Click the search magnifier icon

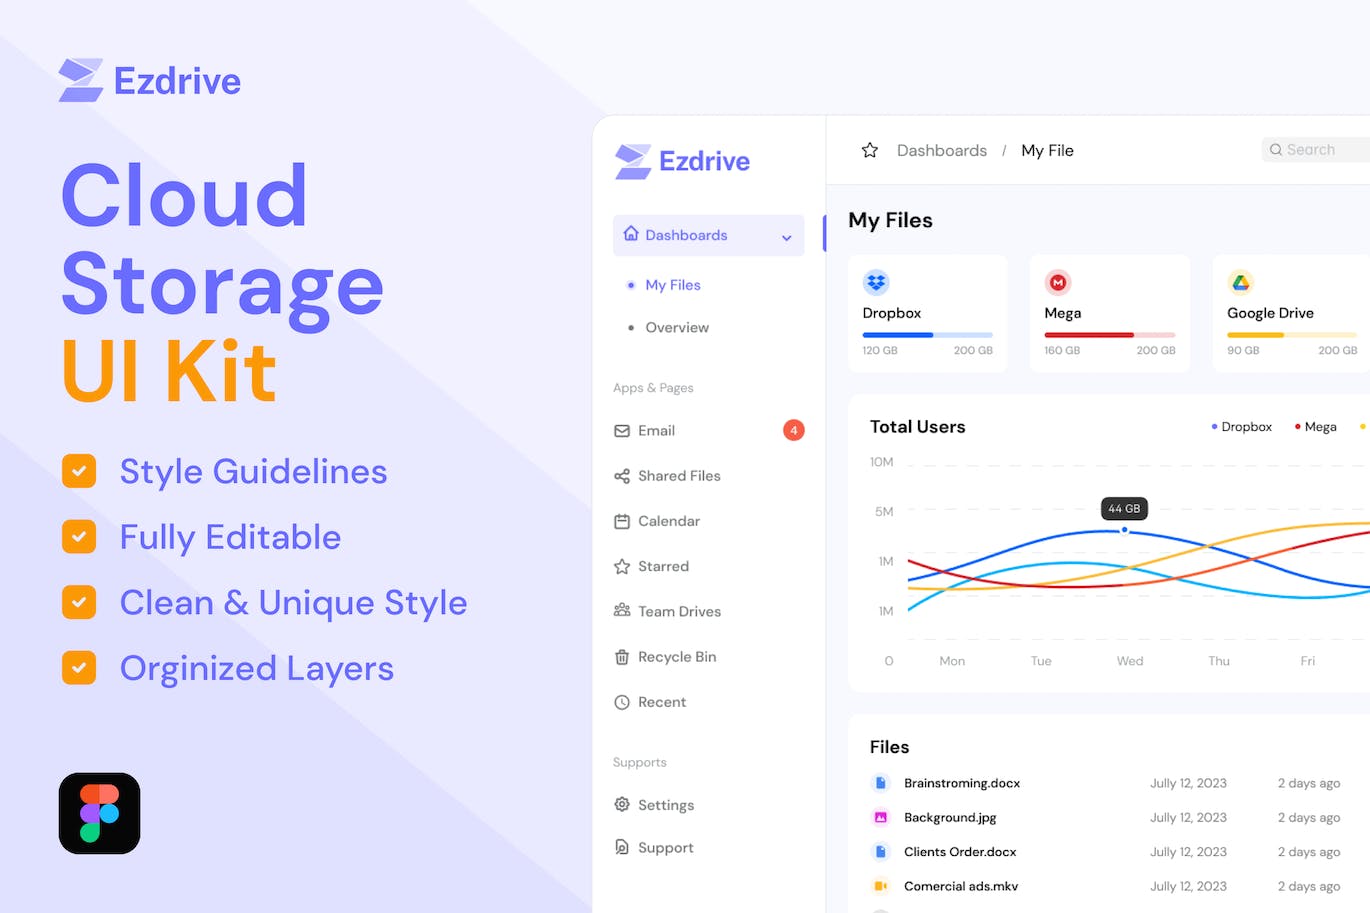click(1276, 150)
